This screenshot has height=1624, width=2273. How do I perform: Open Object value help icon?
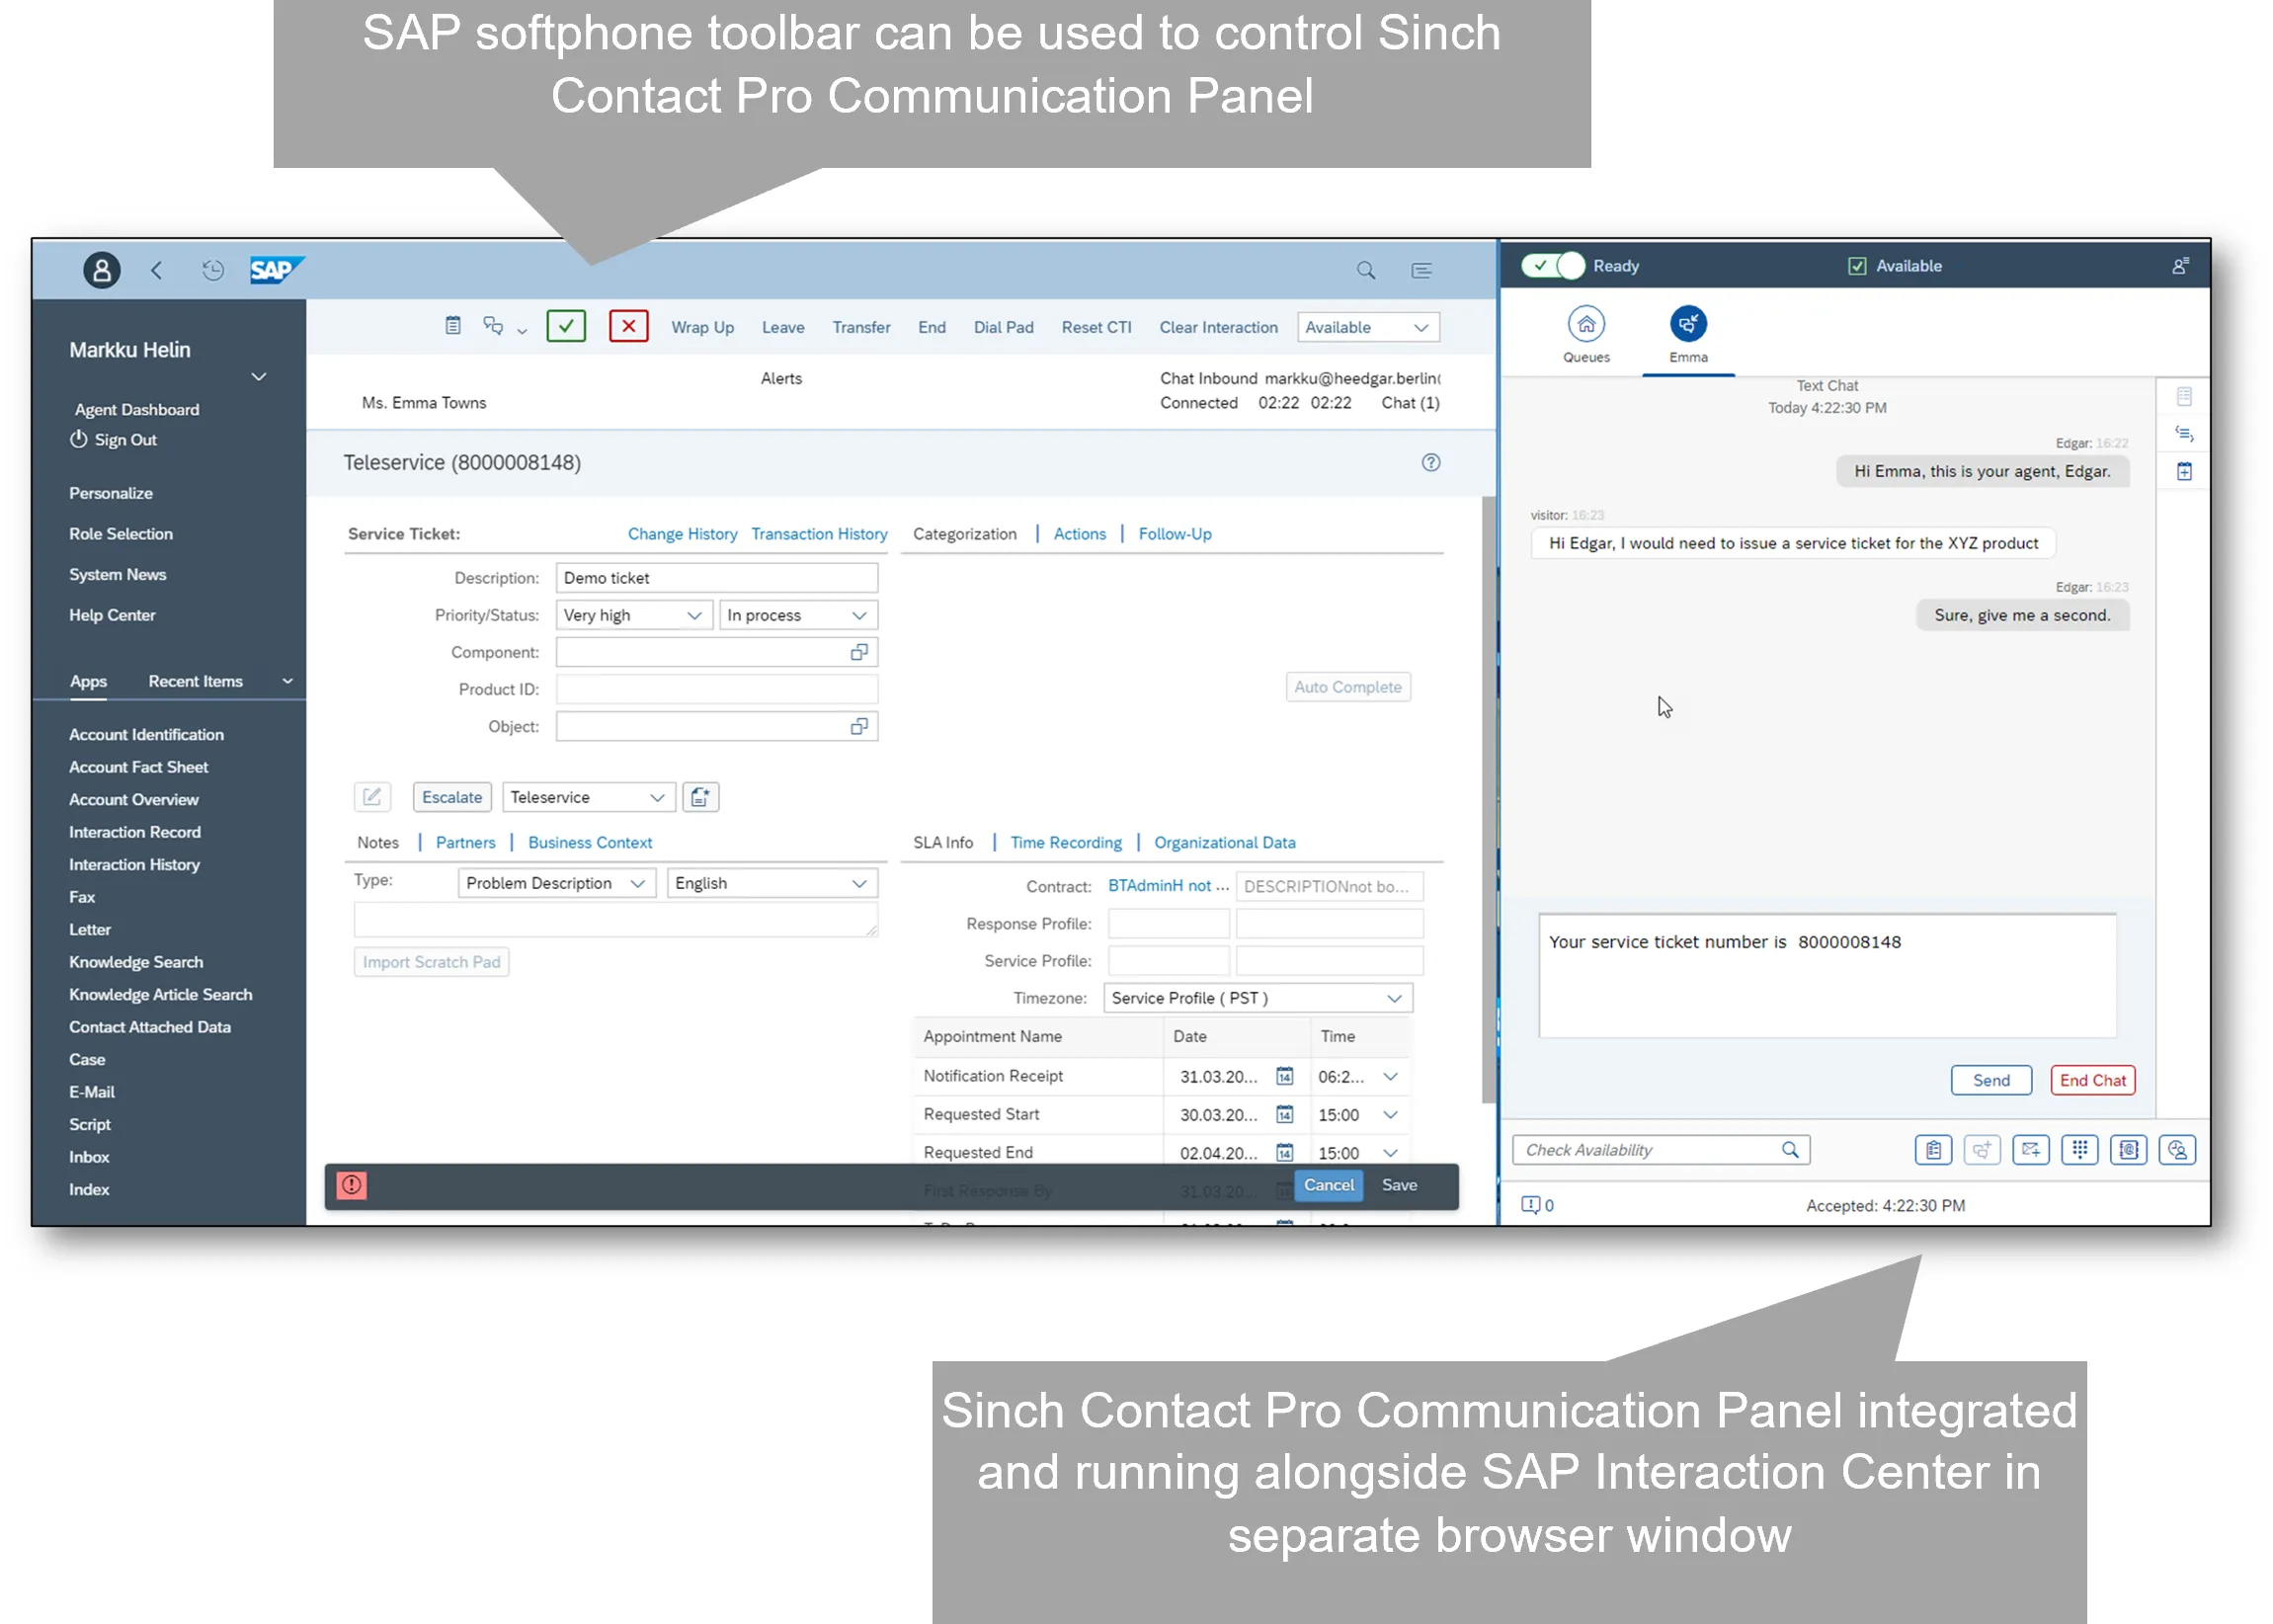(859, 726)
